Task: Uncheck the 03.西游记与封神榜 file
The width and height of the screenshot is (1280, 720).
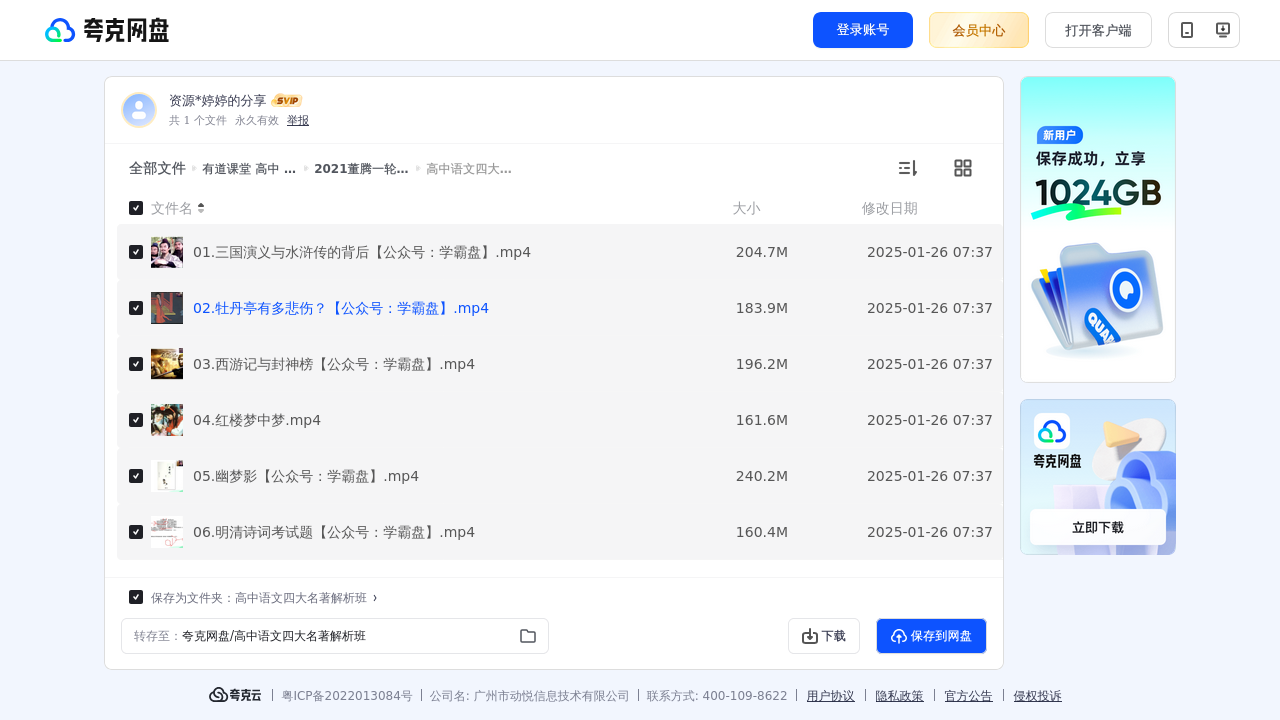Action: pyautogui.click(x=136, y=364)
